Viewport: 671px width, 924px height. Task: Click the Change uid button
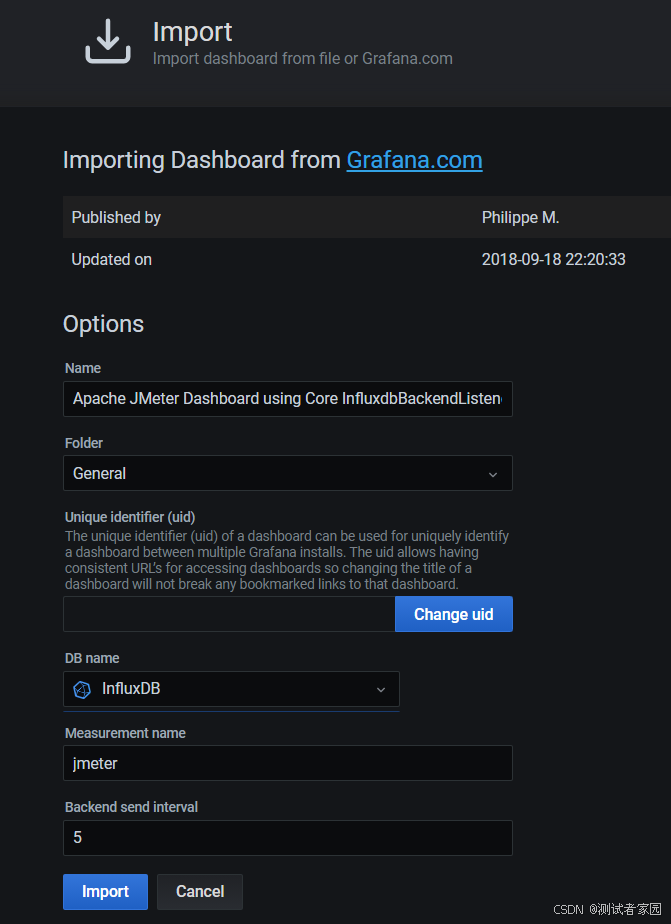[x=454, y=614]
